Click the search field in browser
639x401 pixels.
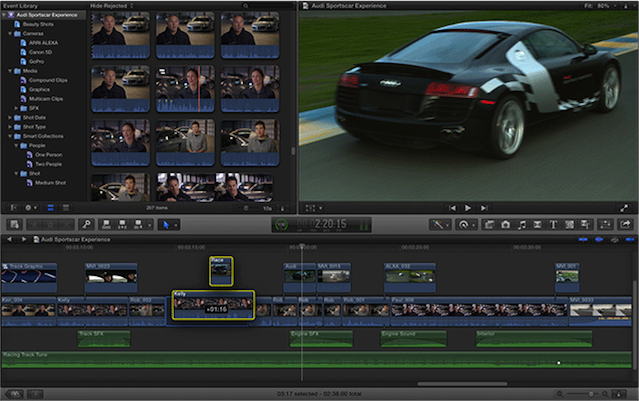click(267, 6)
